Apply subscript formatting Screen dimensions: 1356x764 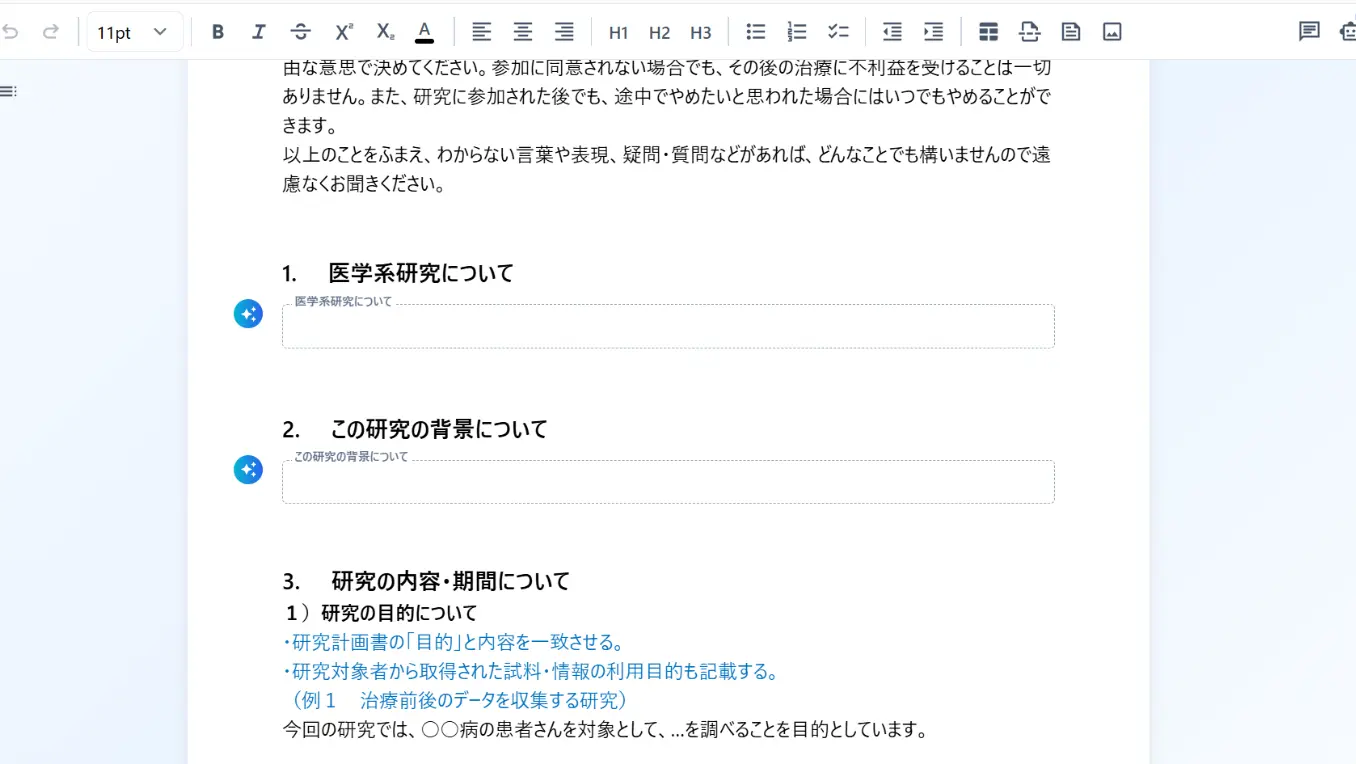(x=384, y=32)
